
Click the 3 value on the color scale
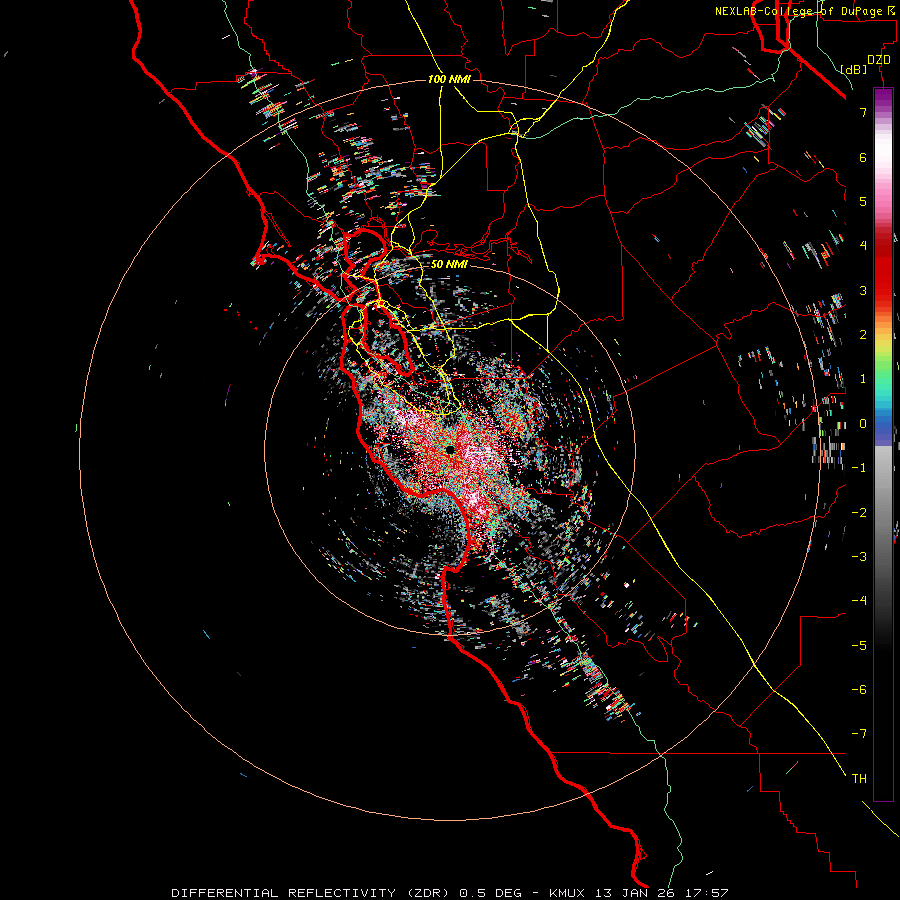[x=863, y=290]
